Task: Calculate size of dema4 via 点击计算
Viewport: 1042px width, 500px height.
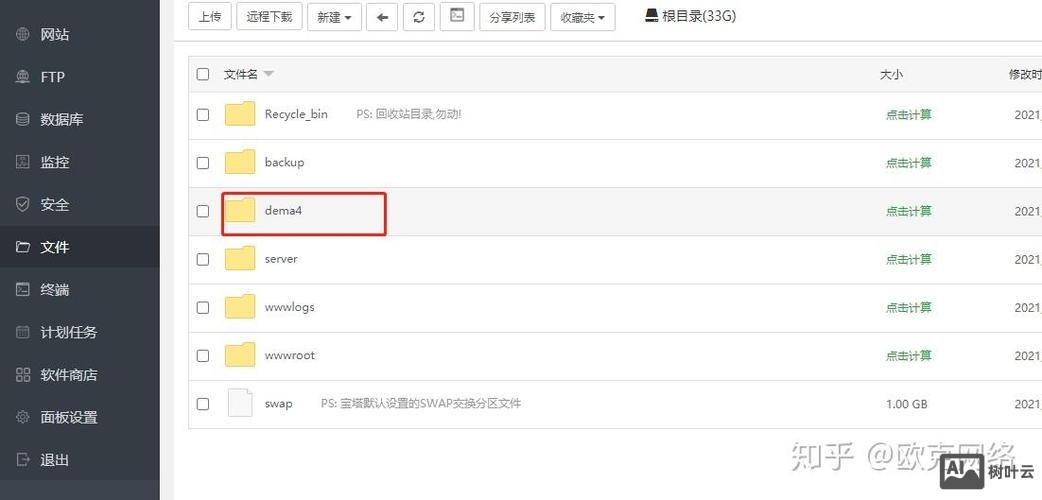Action: (908, 211)
